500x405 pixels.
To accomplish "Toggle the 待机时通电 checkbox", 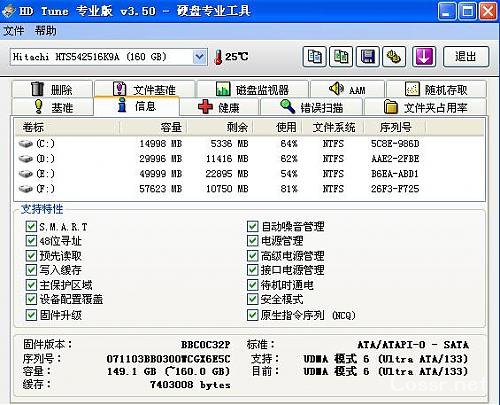I will click(x=252, y=285).
